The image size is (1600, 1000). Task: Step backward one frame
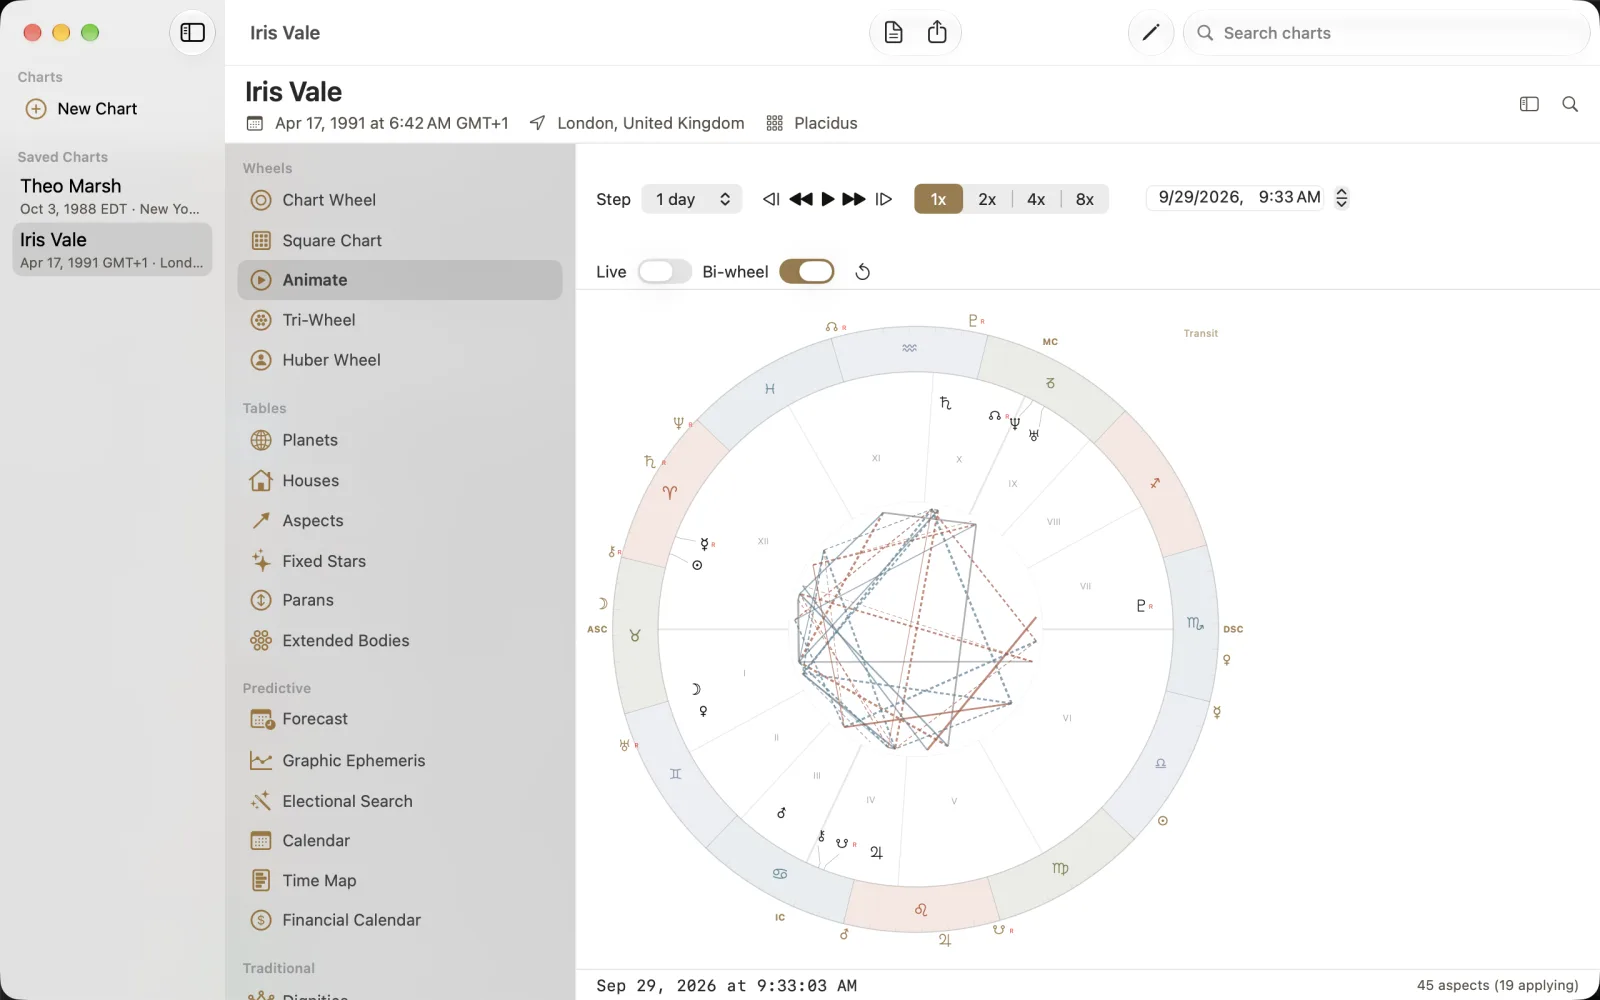[x=771, y=199]
